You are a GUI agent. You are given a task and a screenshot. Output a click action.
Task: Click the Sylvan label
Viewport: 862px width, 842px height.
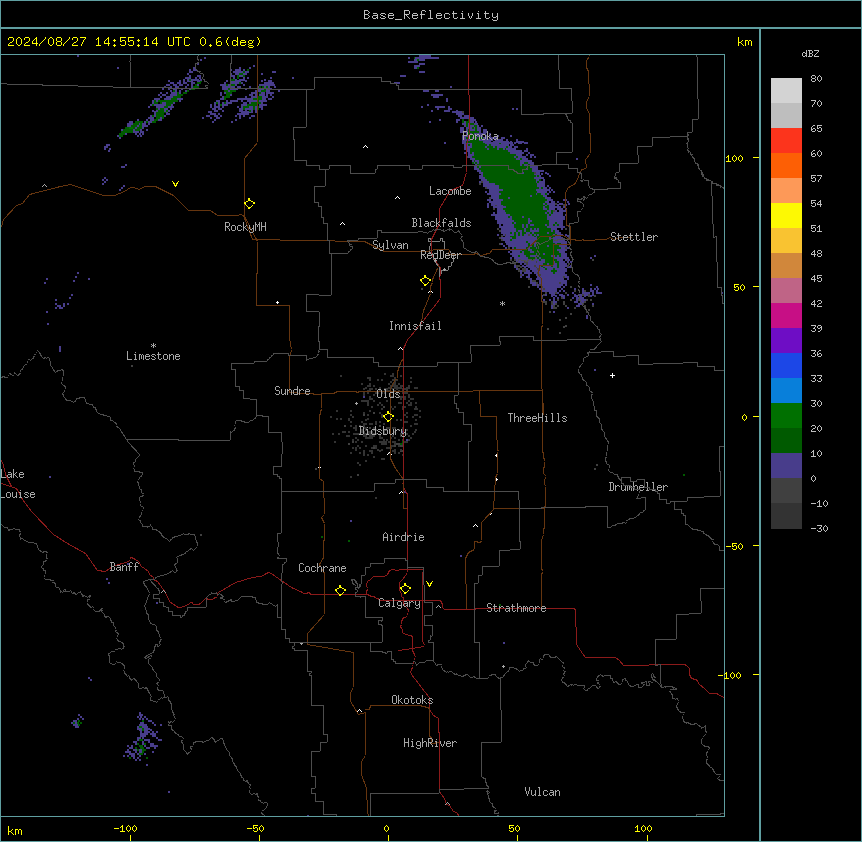tap(390, 245)
